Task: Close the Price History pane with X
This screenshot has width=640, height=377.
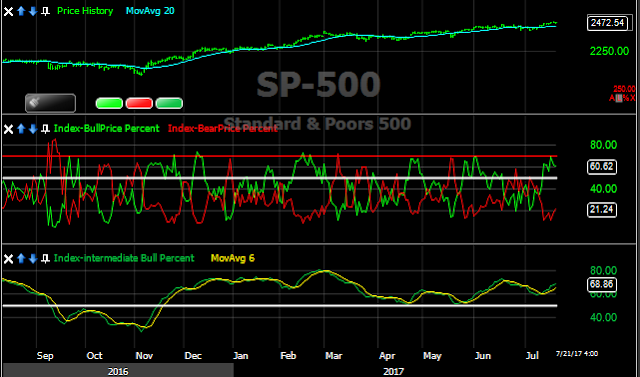Action: coord(8,11)
